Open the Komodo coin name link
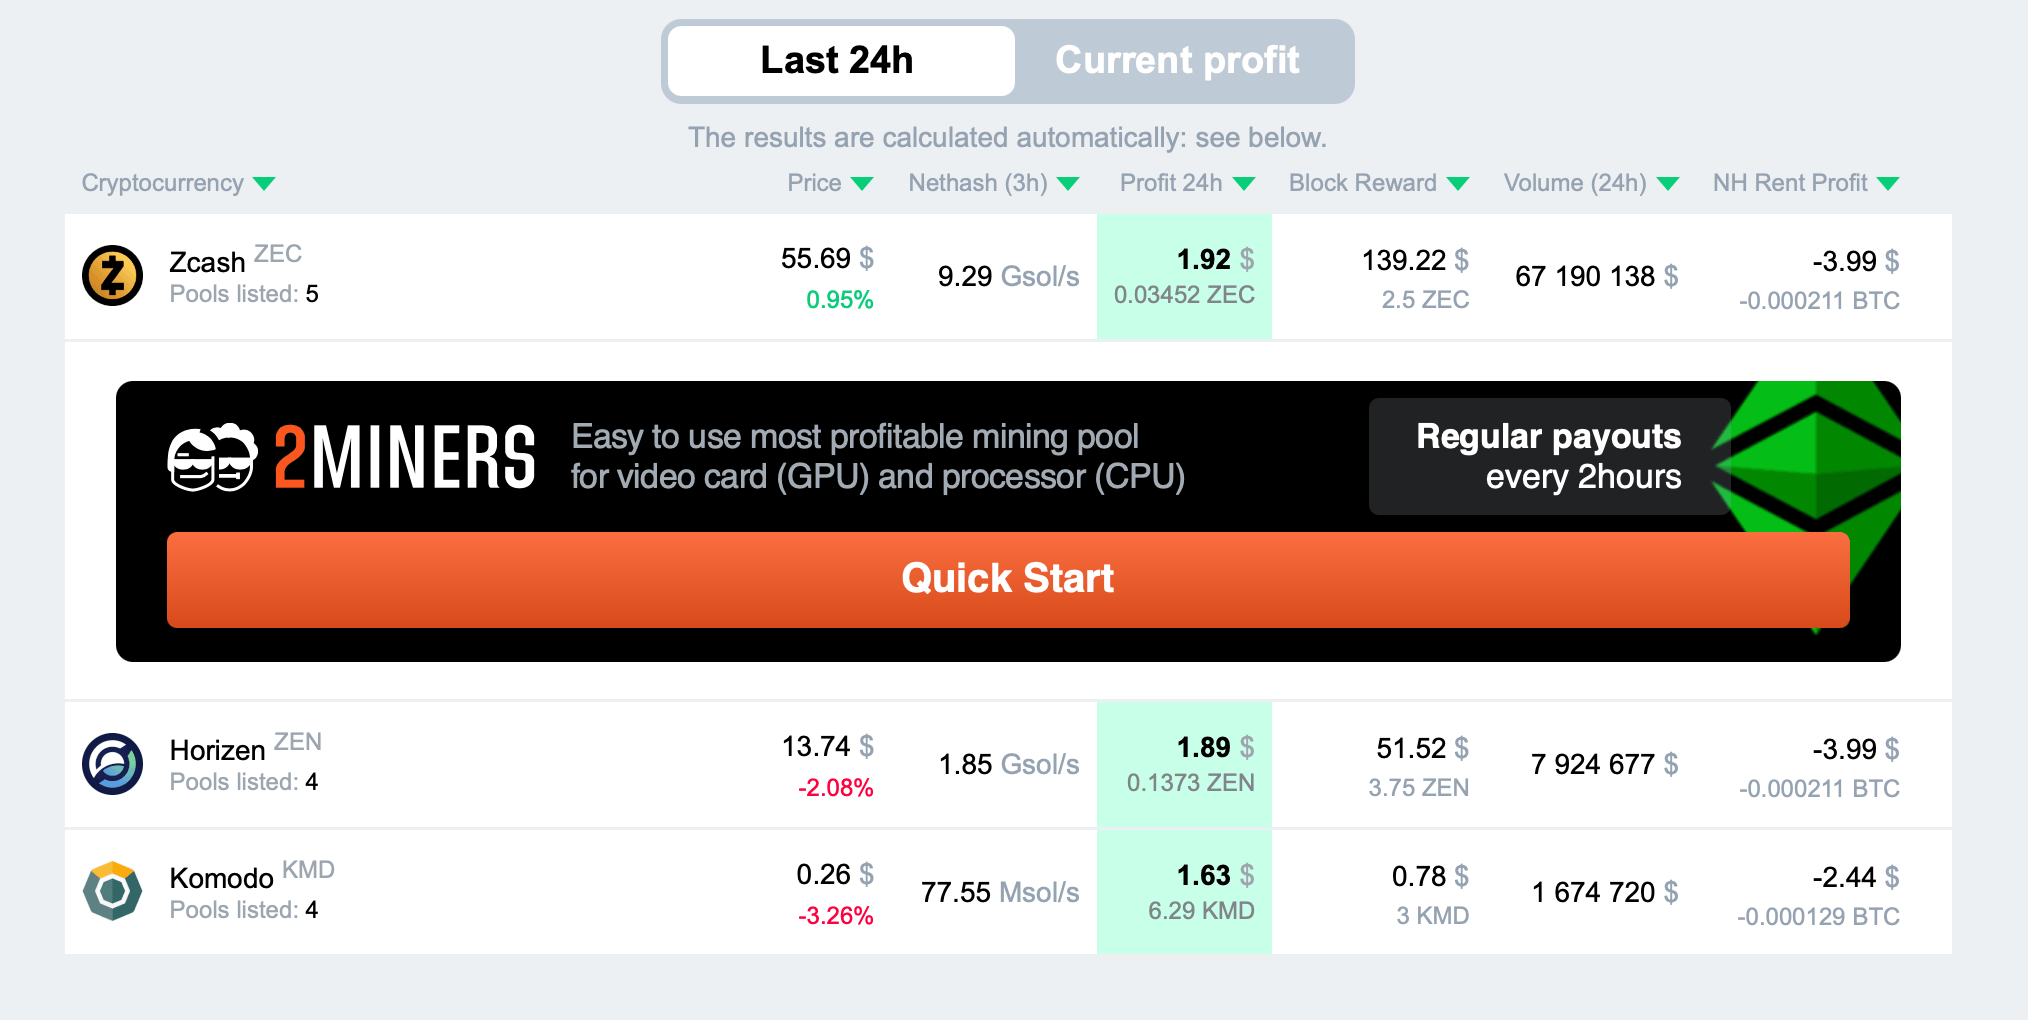2028x1020 pixels. 221,879
